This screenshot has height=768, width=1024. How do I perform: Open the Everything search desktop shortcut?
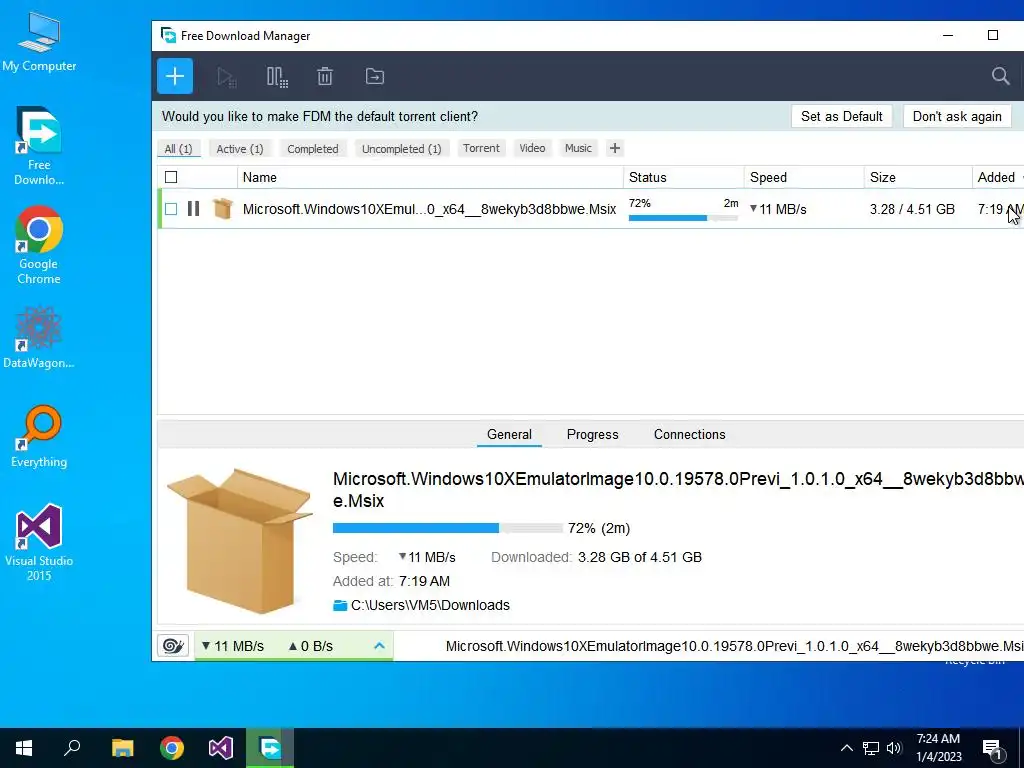(39, 436)
